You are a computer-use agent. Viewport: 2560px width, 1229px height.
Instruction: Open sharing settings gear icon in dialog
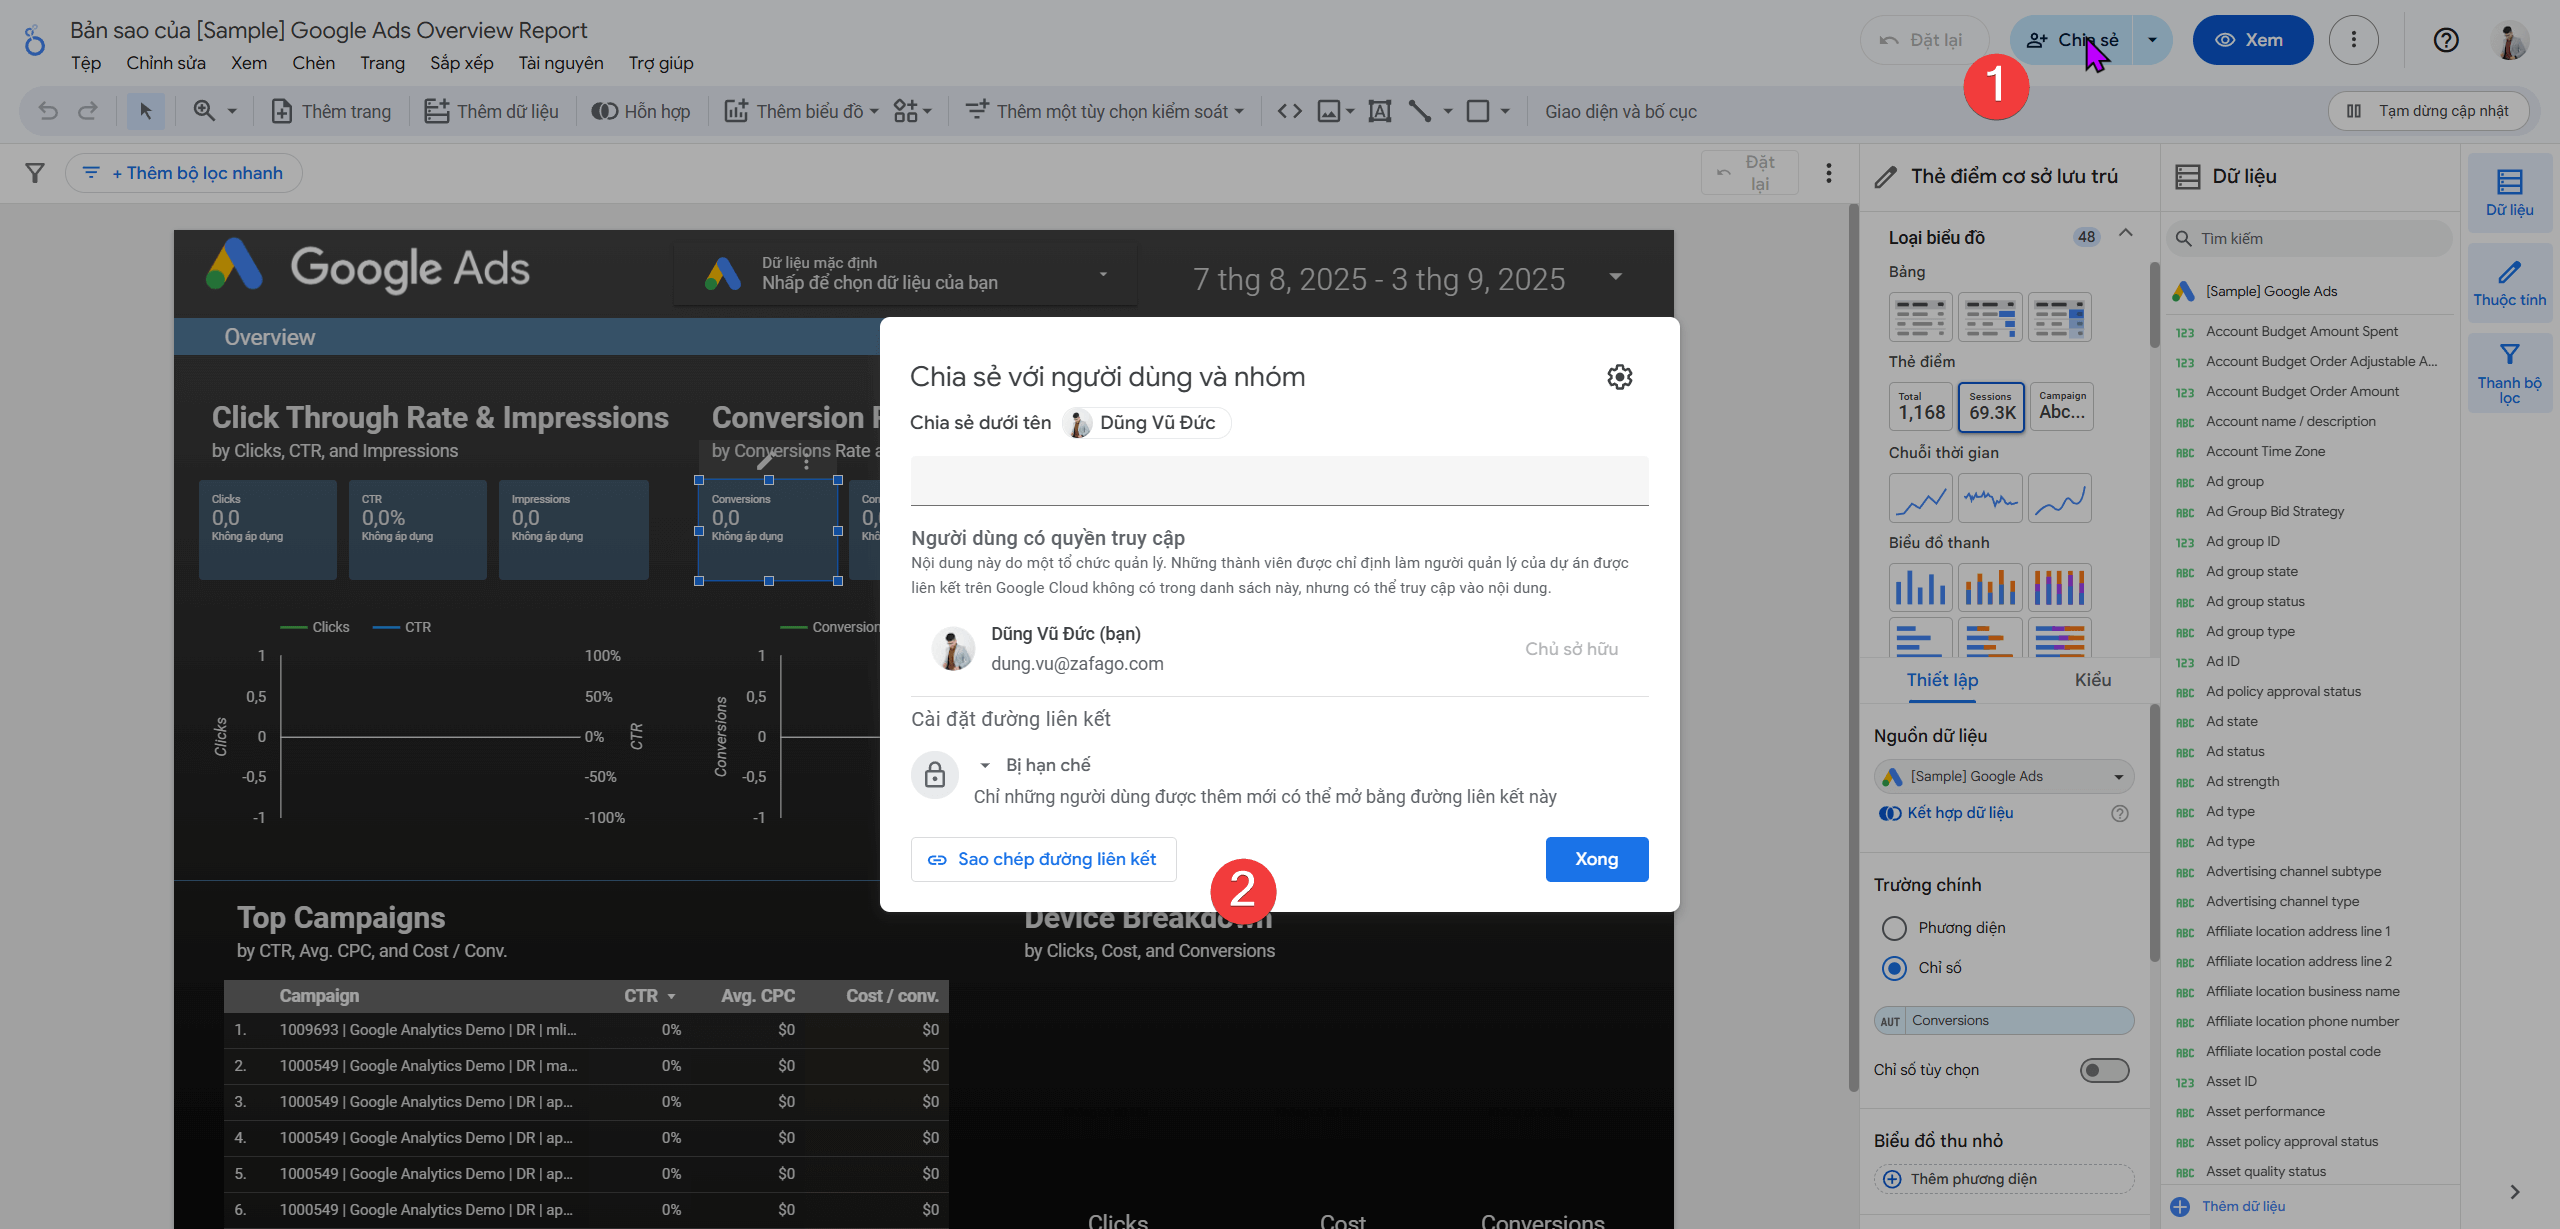1619,377
